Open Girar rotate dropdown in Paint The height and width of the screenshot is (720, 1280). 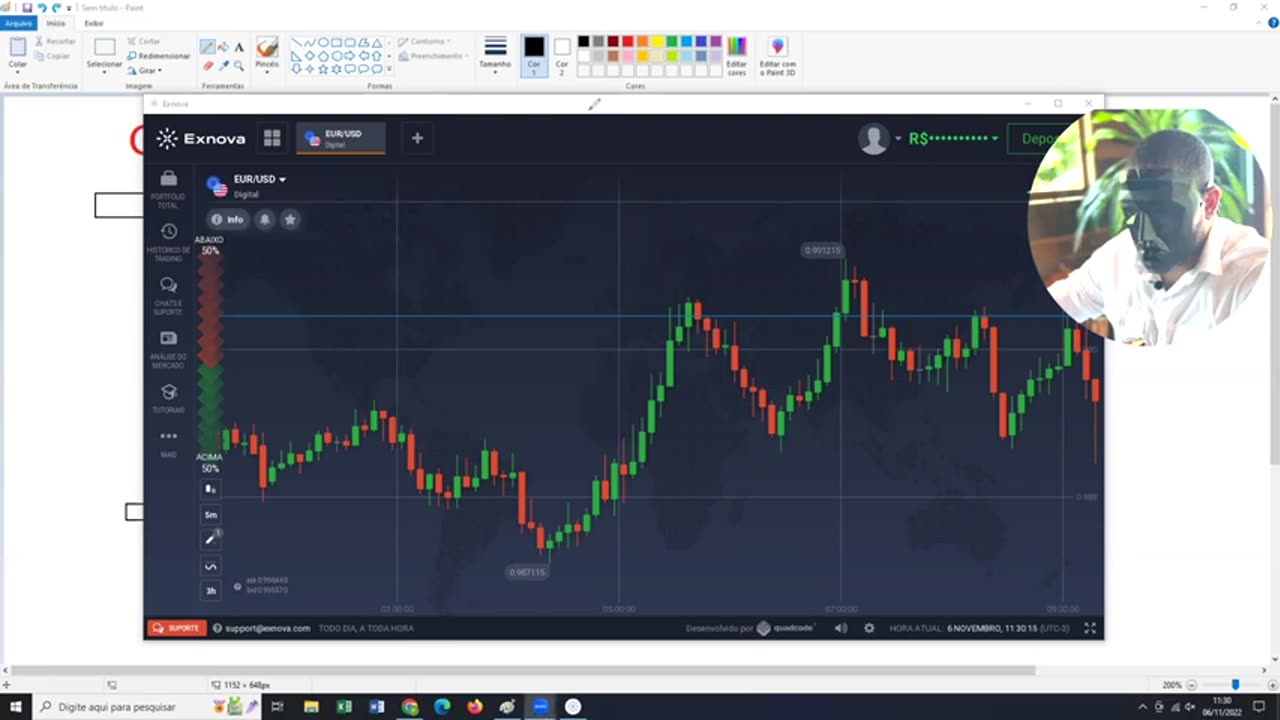click(145, 71)
